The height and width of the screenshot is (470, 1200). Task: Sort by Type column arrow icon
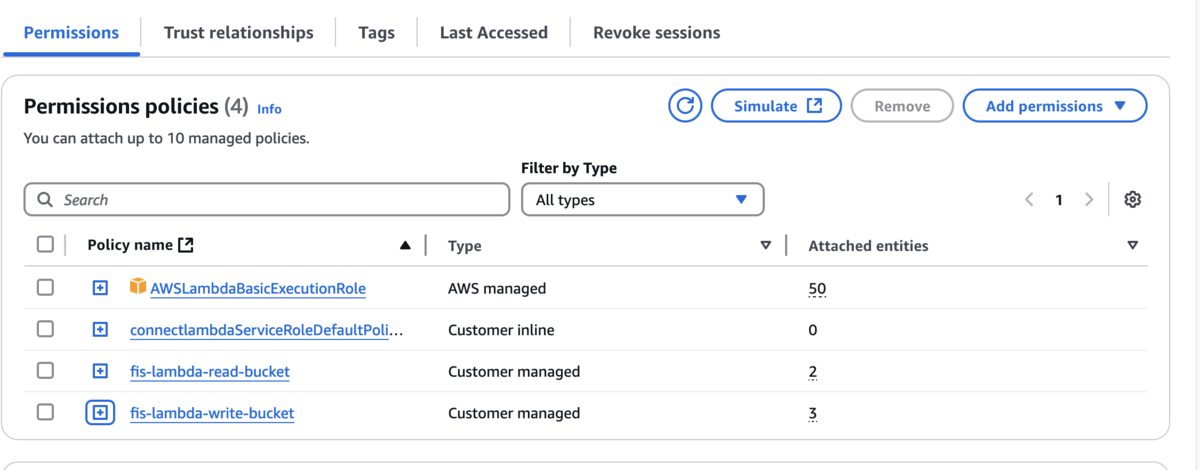766,245
